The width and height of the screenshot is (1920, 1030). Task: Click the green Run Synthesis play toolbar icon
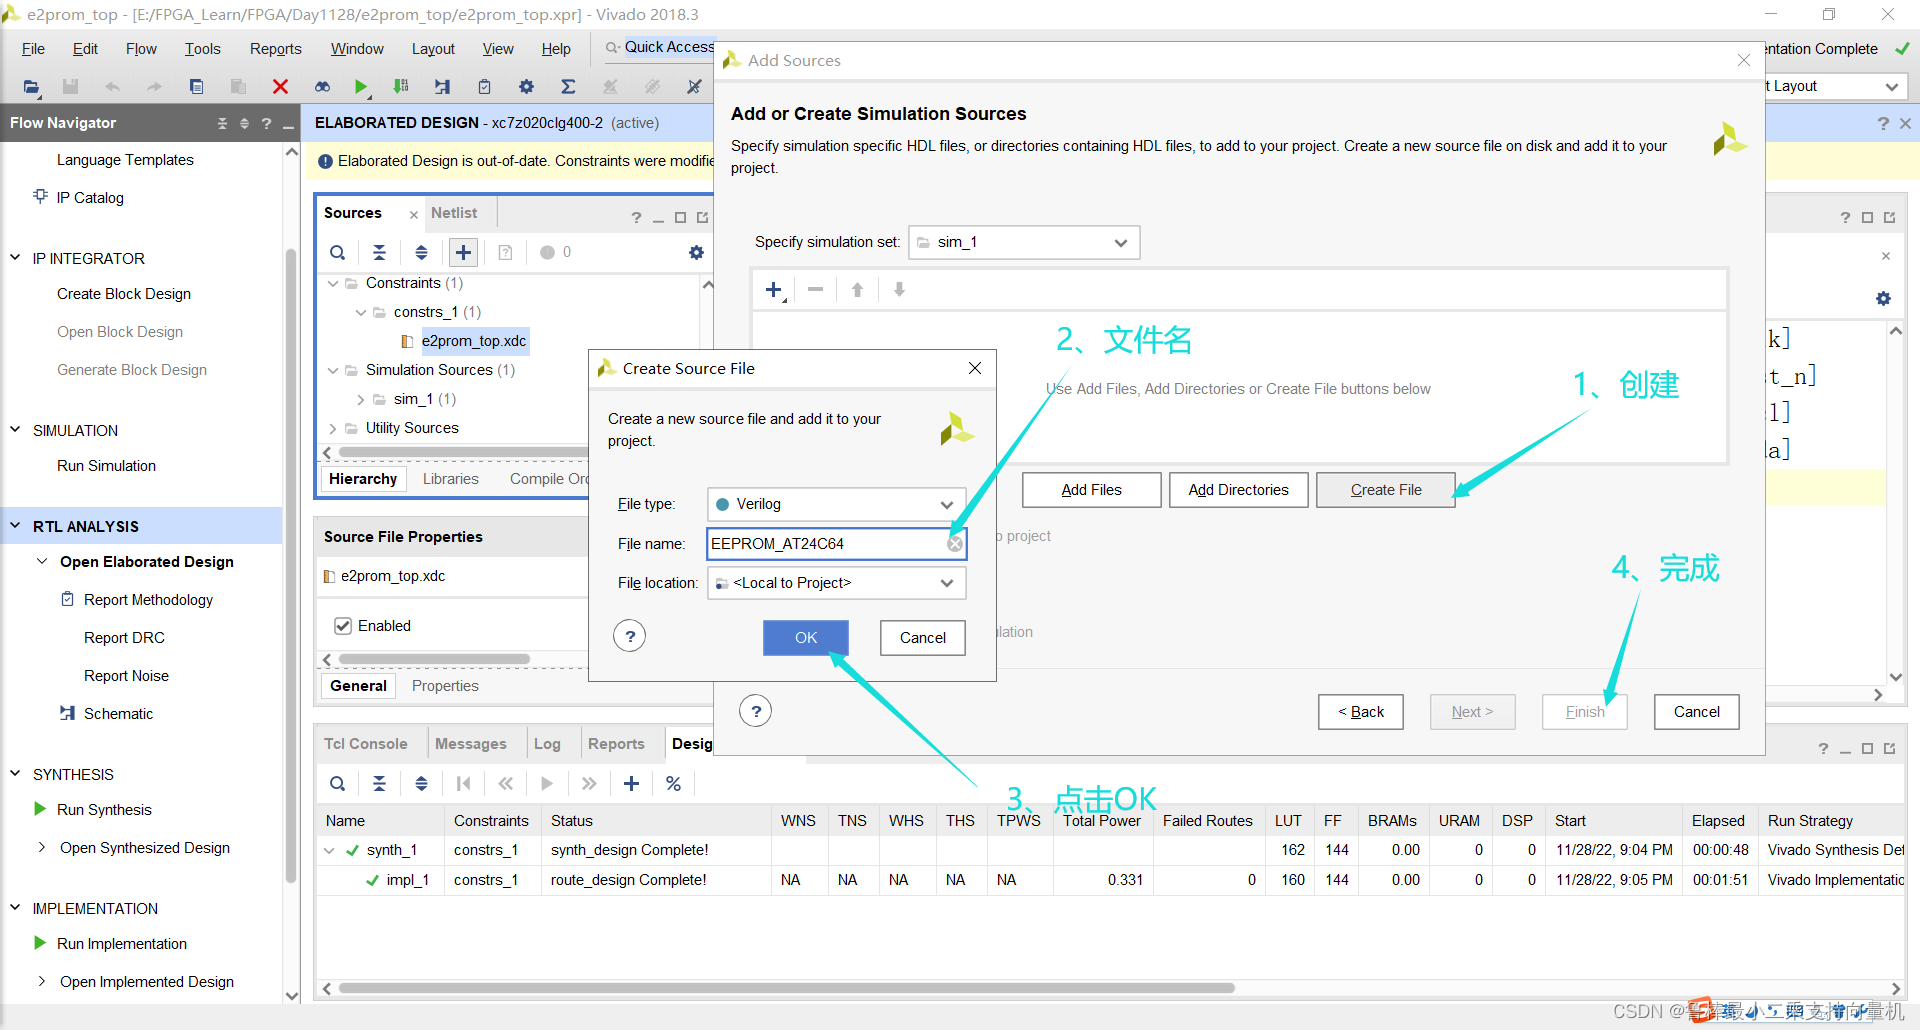coord(361,87)
